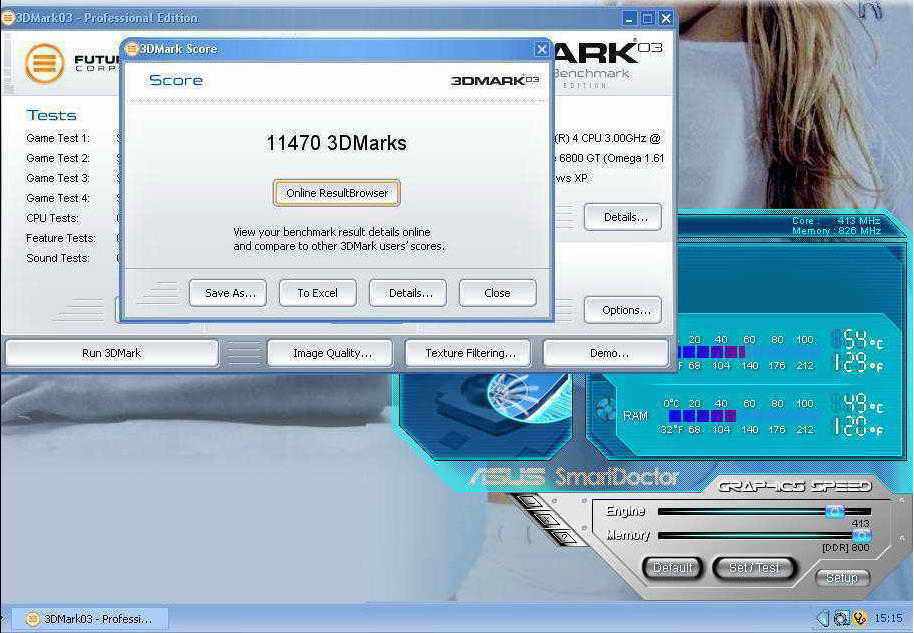The image size is (914, 633).
Task: Click the ASUS SmartDoctor title logo
Action: [574, 477]
